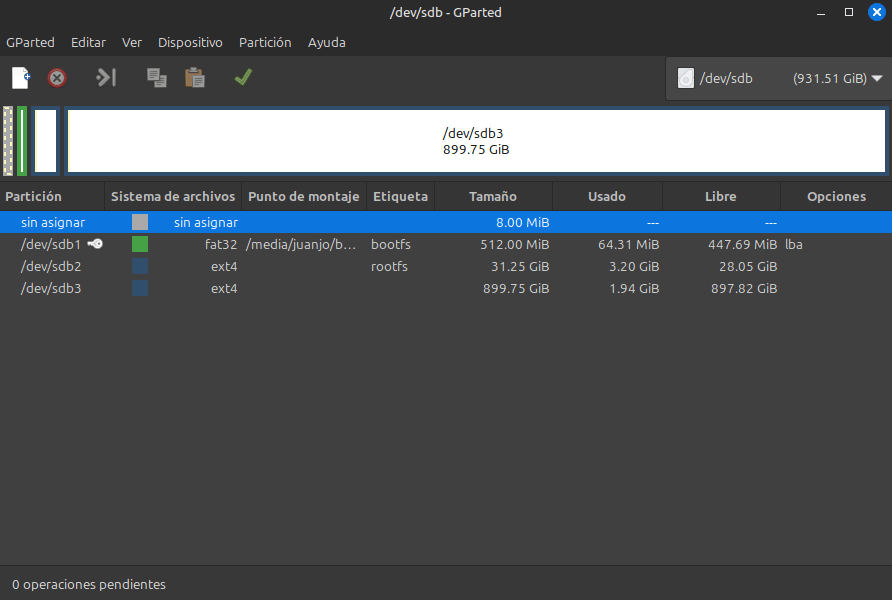892x600 pixels.
Task: Click the green fat32 color swatch
Action: point(140,245)
